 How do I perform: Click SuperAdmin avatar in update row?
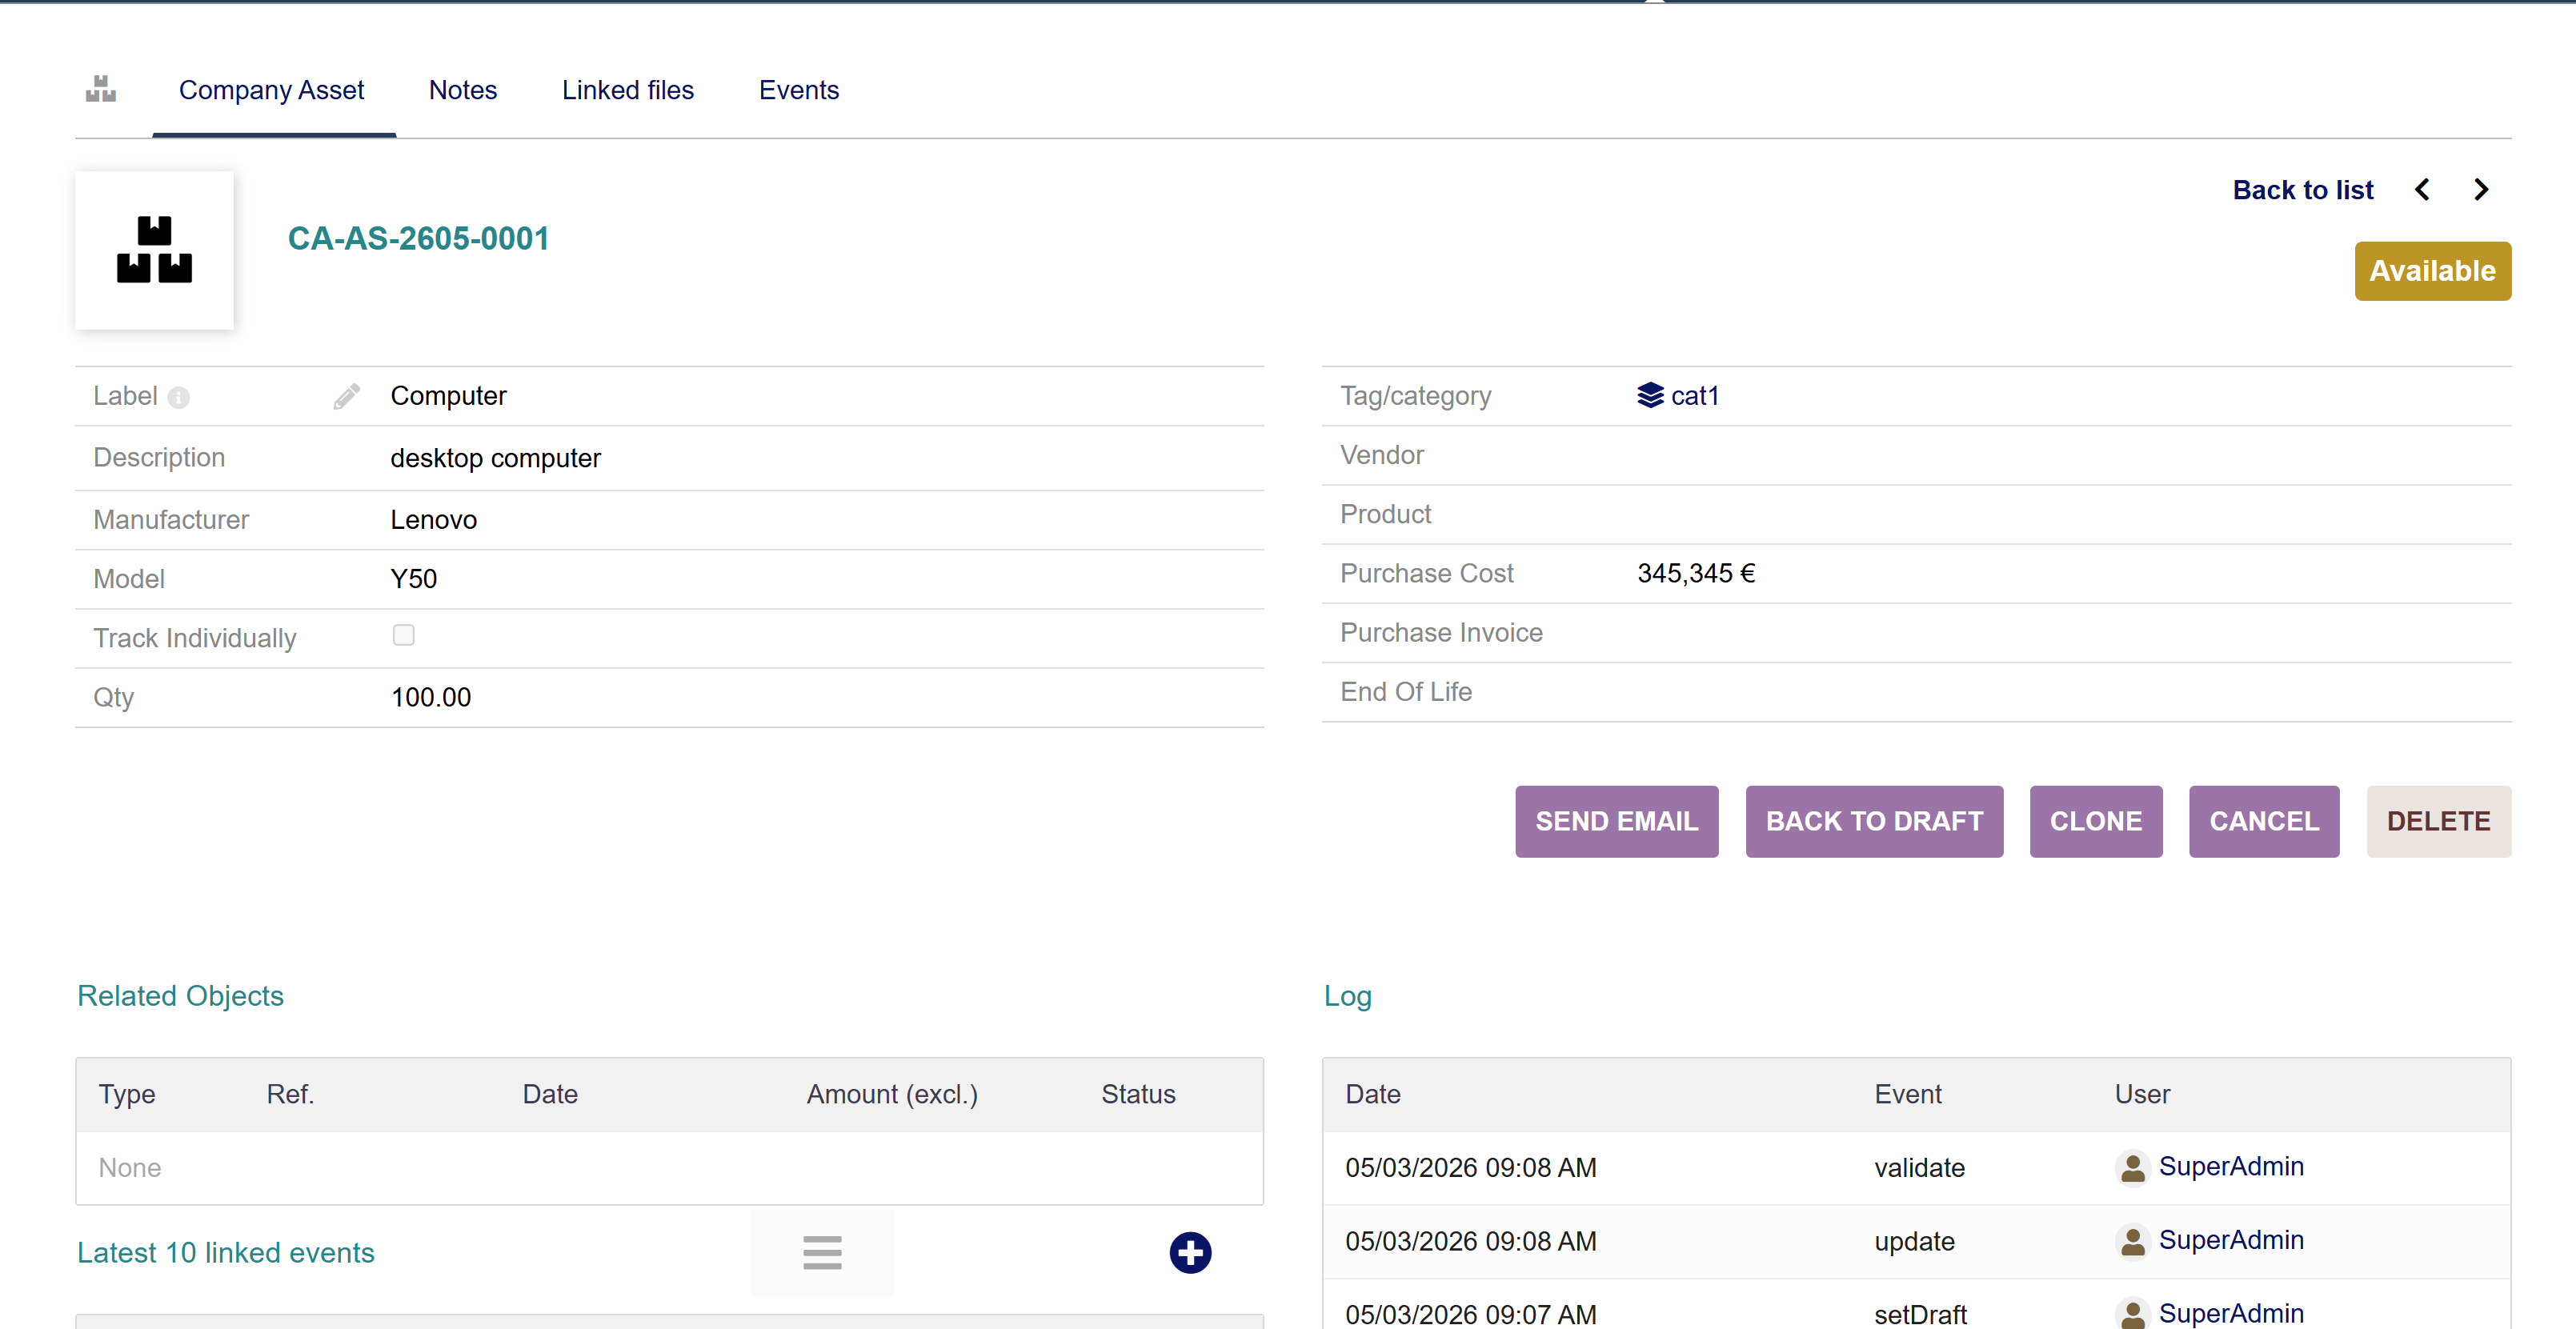coord(2132,1241)
